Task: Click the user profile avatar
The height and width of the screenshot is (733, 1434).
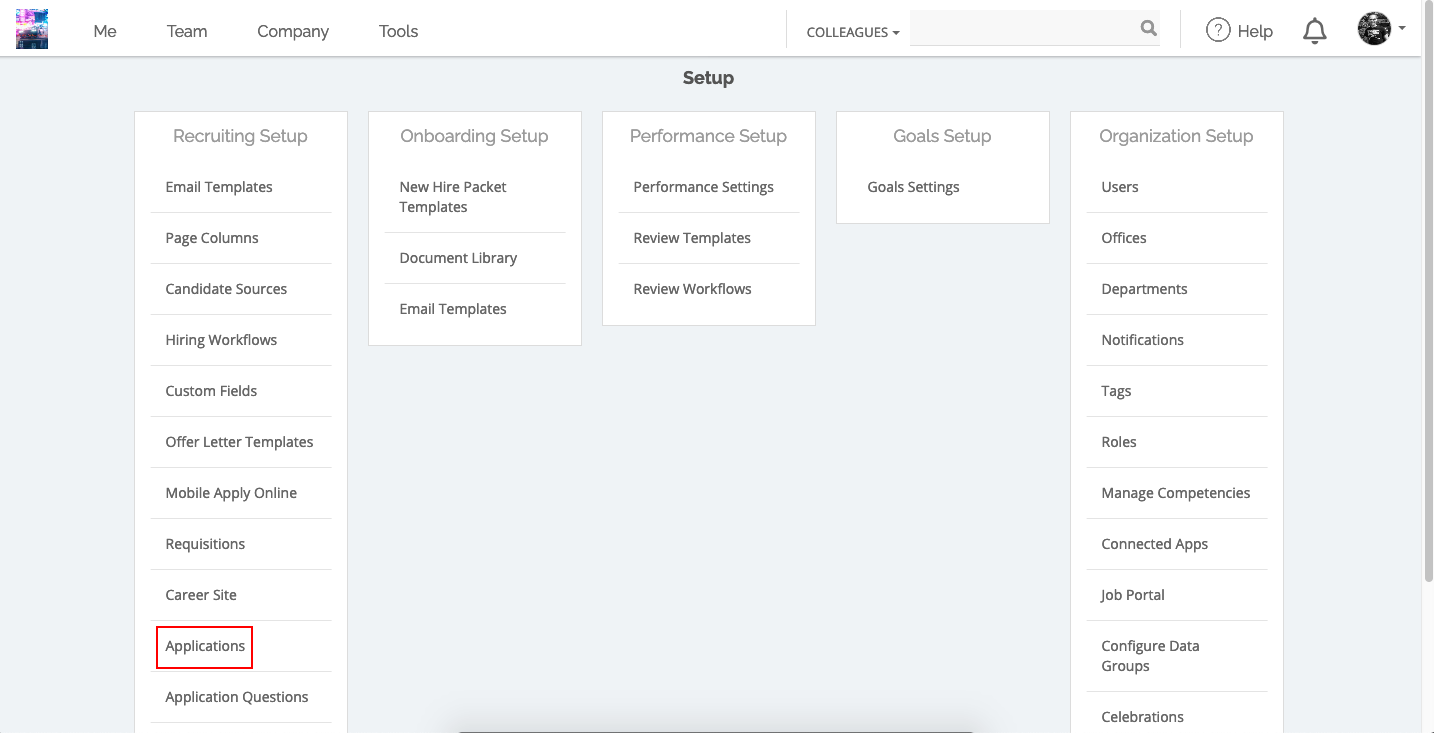Action: click(x=1374, y=29)
